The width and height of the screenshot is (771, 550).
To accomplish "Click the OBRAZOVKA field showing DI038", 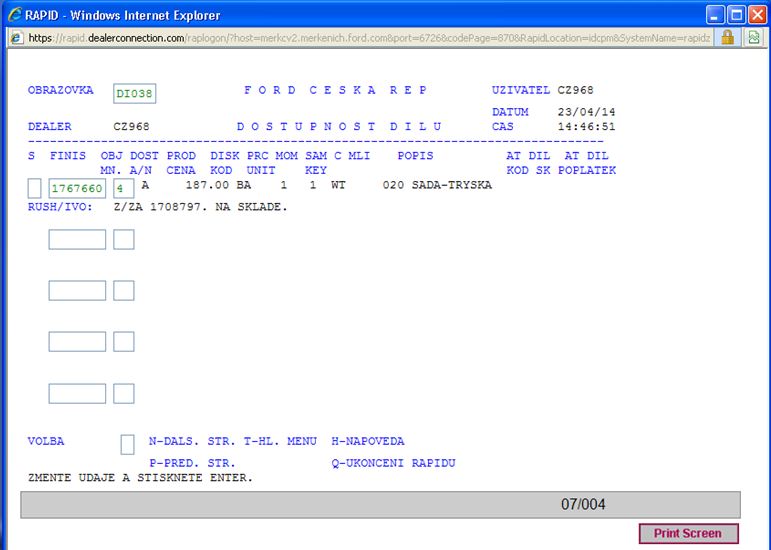I will click(134, 93).
